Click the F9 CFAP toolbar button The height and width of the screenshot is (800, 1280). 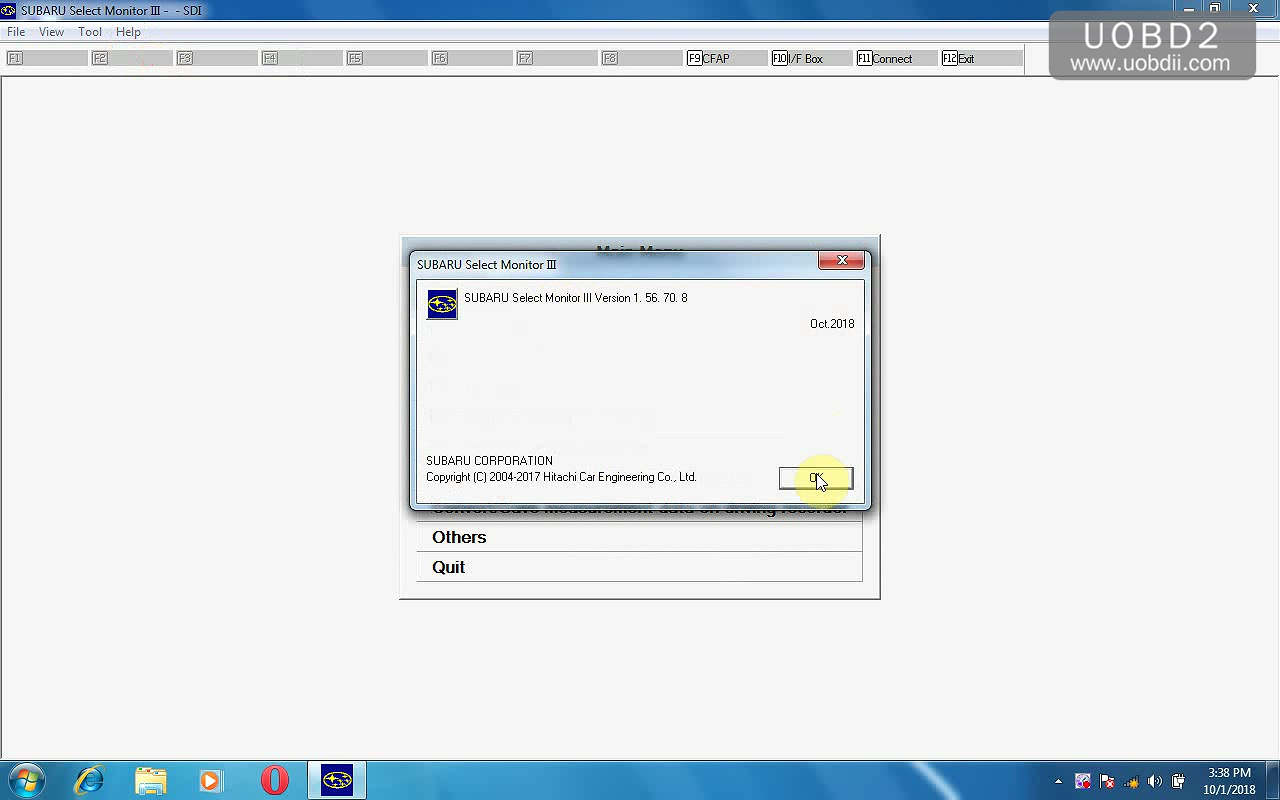click(726, 59)
